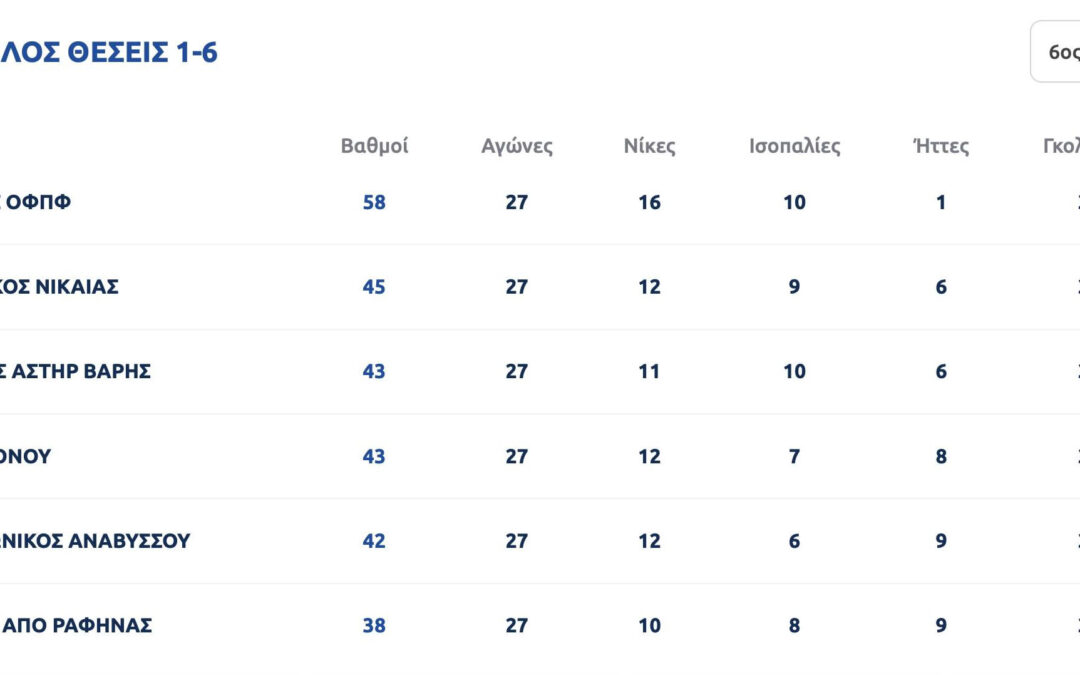
Task: Click the 16 wins cell
Action: [x=649, y=202]
